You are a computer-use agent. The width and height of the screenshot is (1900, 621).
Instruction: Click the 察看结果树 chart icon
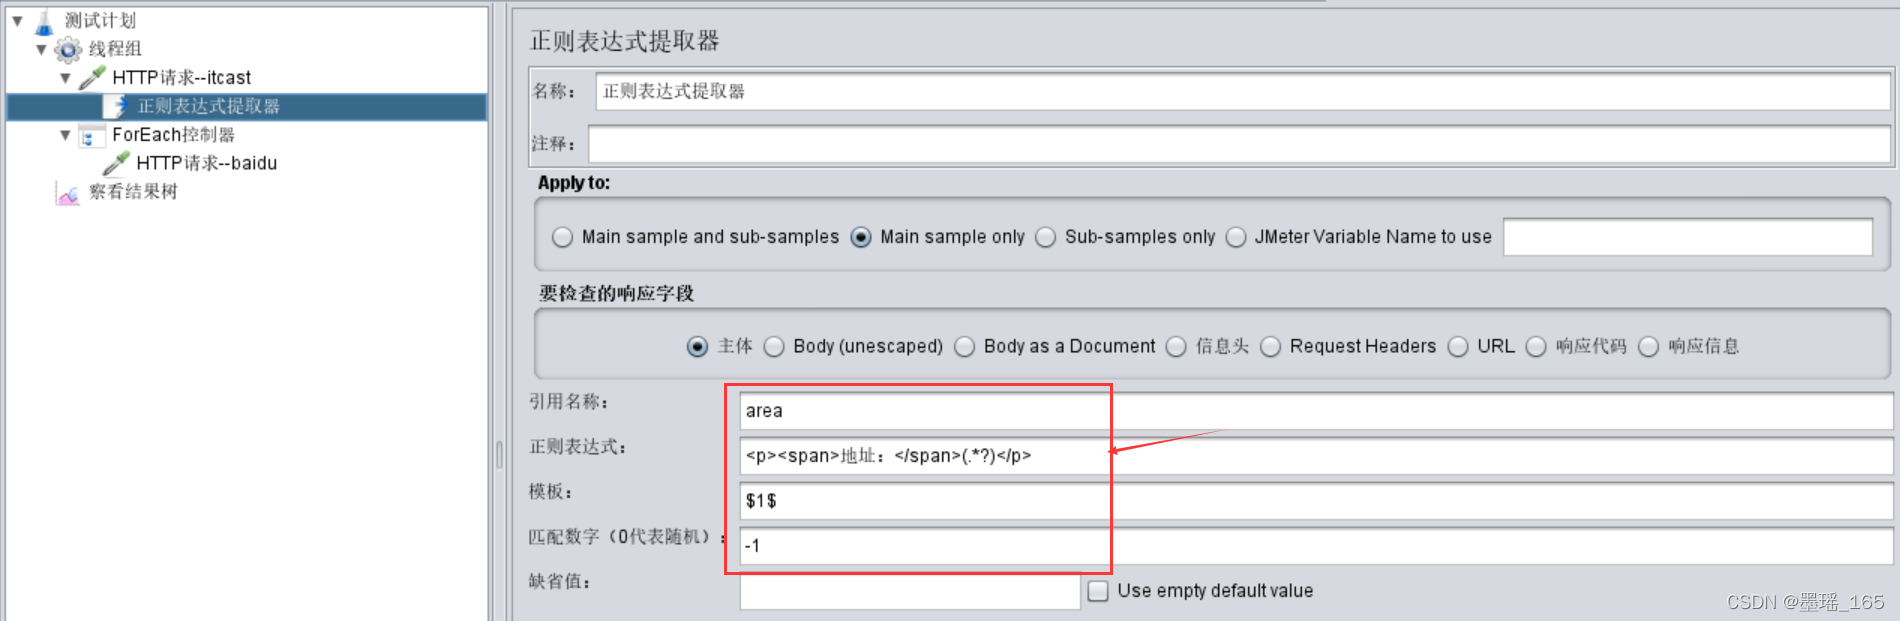coord(68,192)
